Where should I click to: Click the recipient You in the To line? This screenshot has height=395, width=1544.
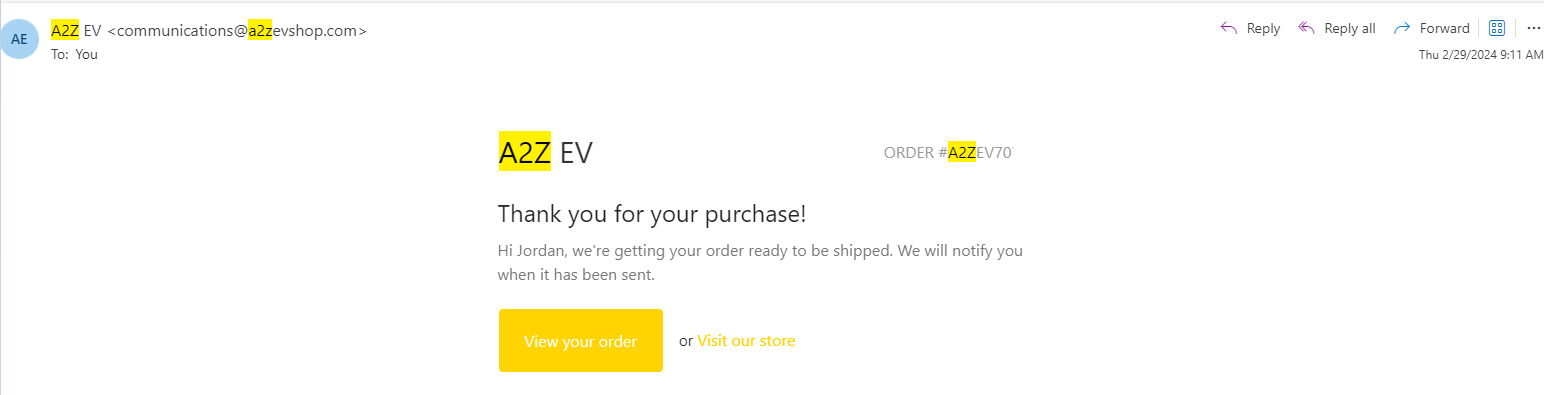87,54
